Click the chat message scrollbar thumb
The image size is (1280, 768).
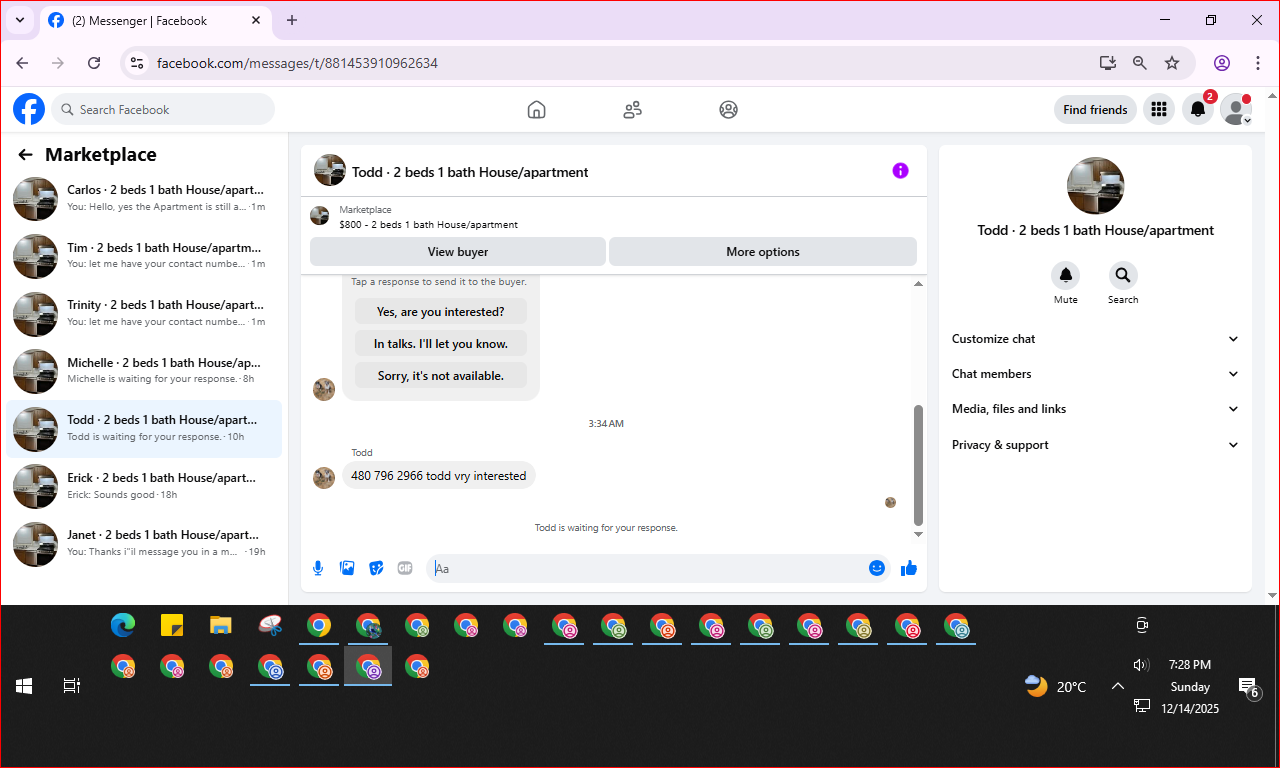918,465
